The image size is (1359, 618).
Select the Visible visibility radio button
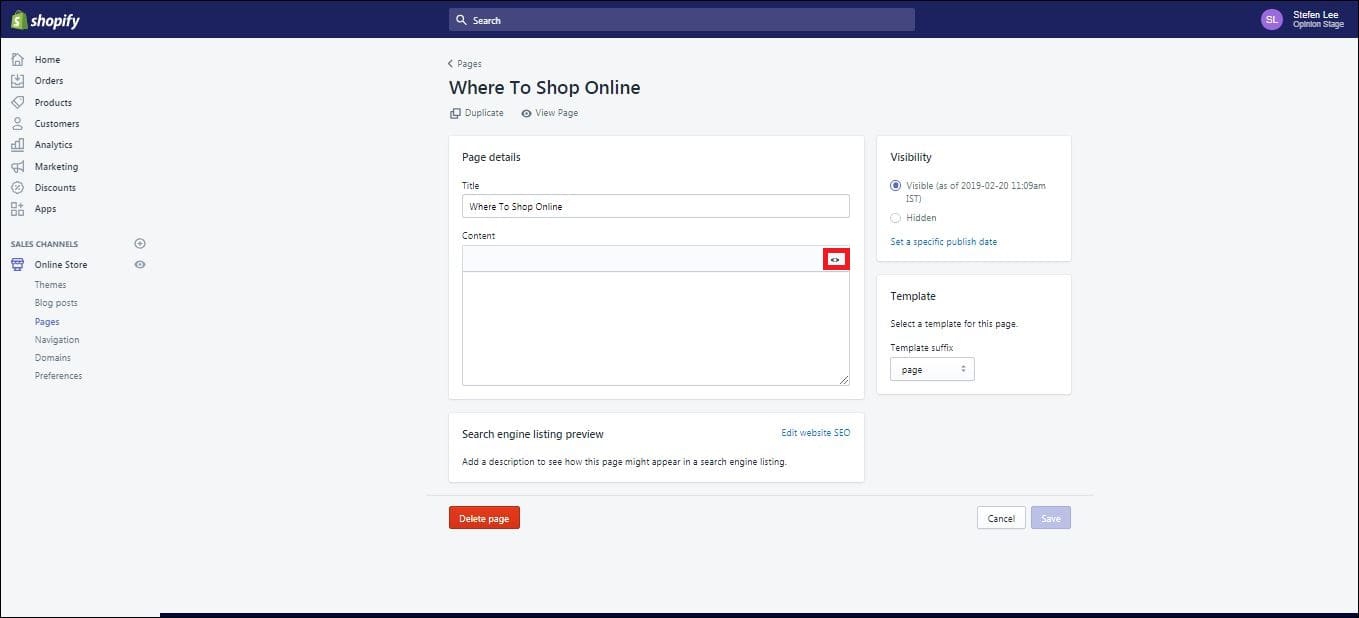coord(895,185)
